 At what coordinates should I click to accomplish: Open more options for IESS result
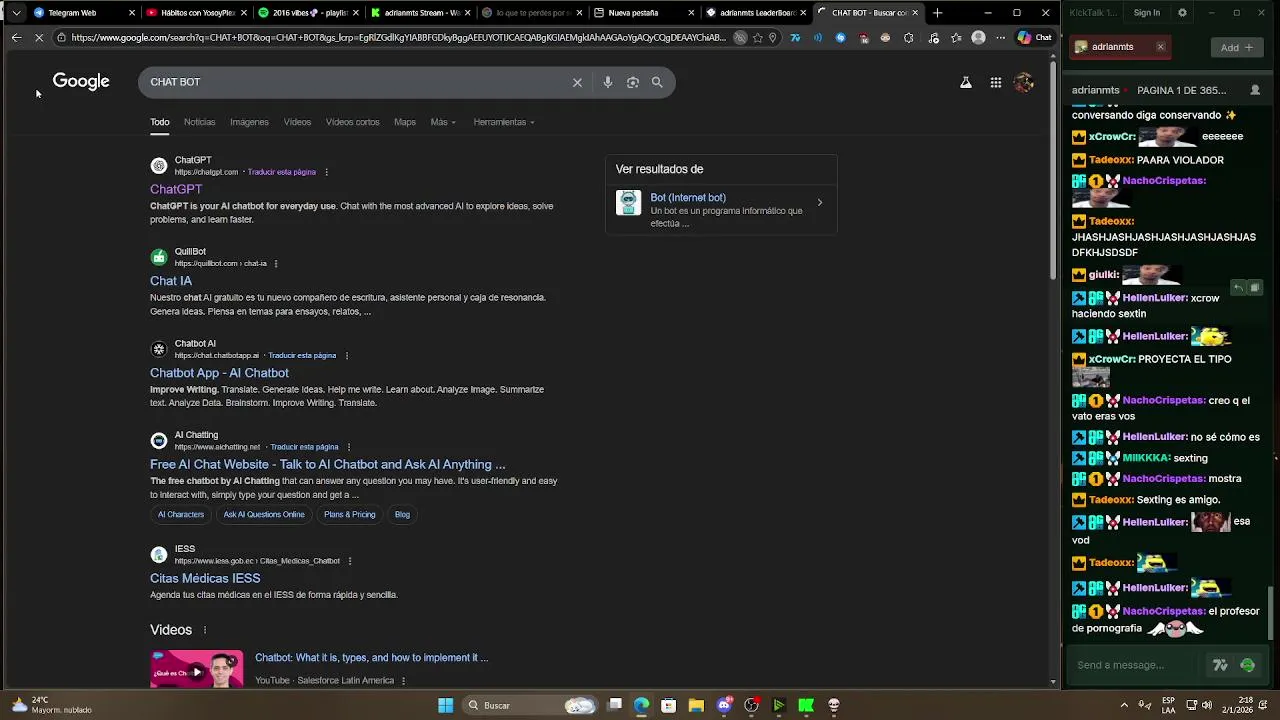[x=349, y=561]
